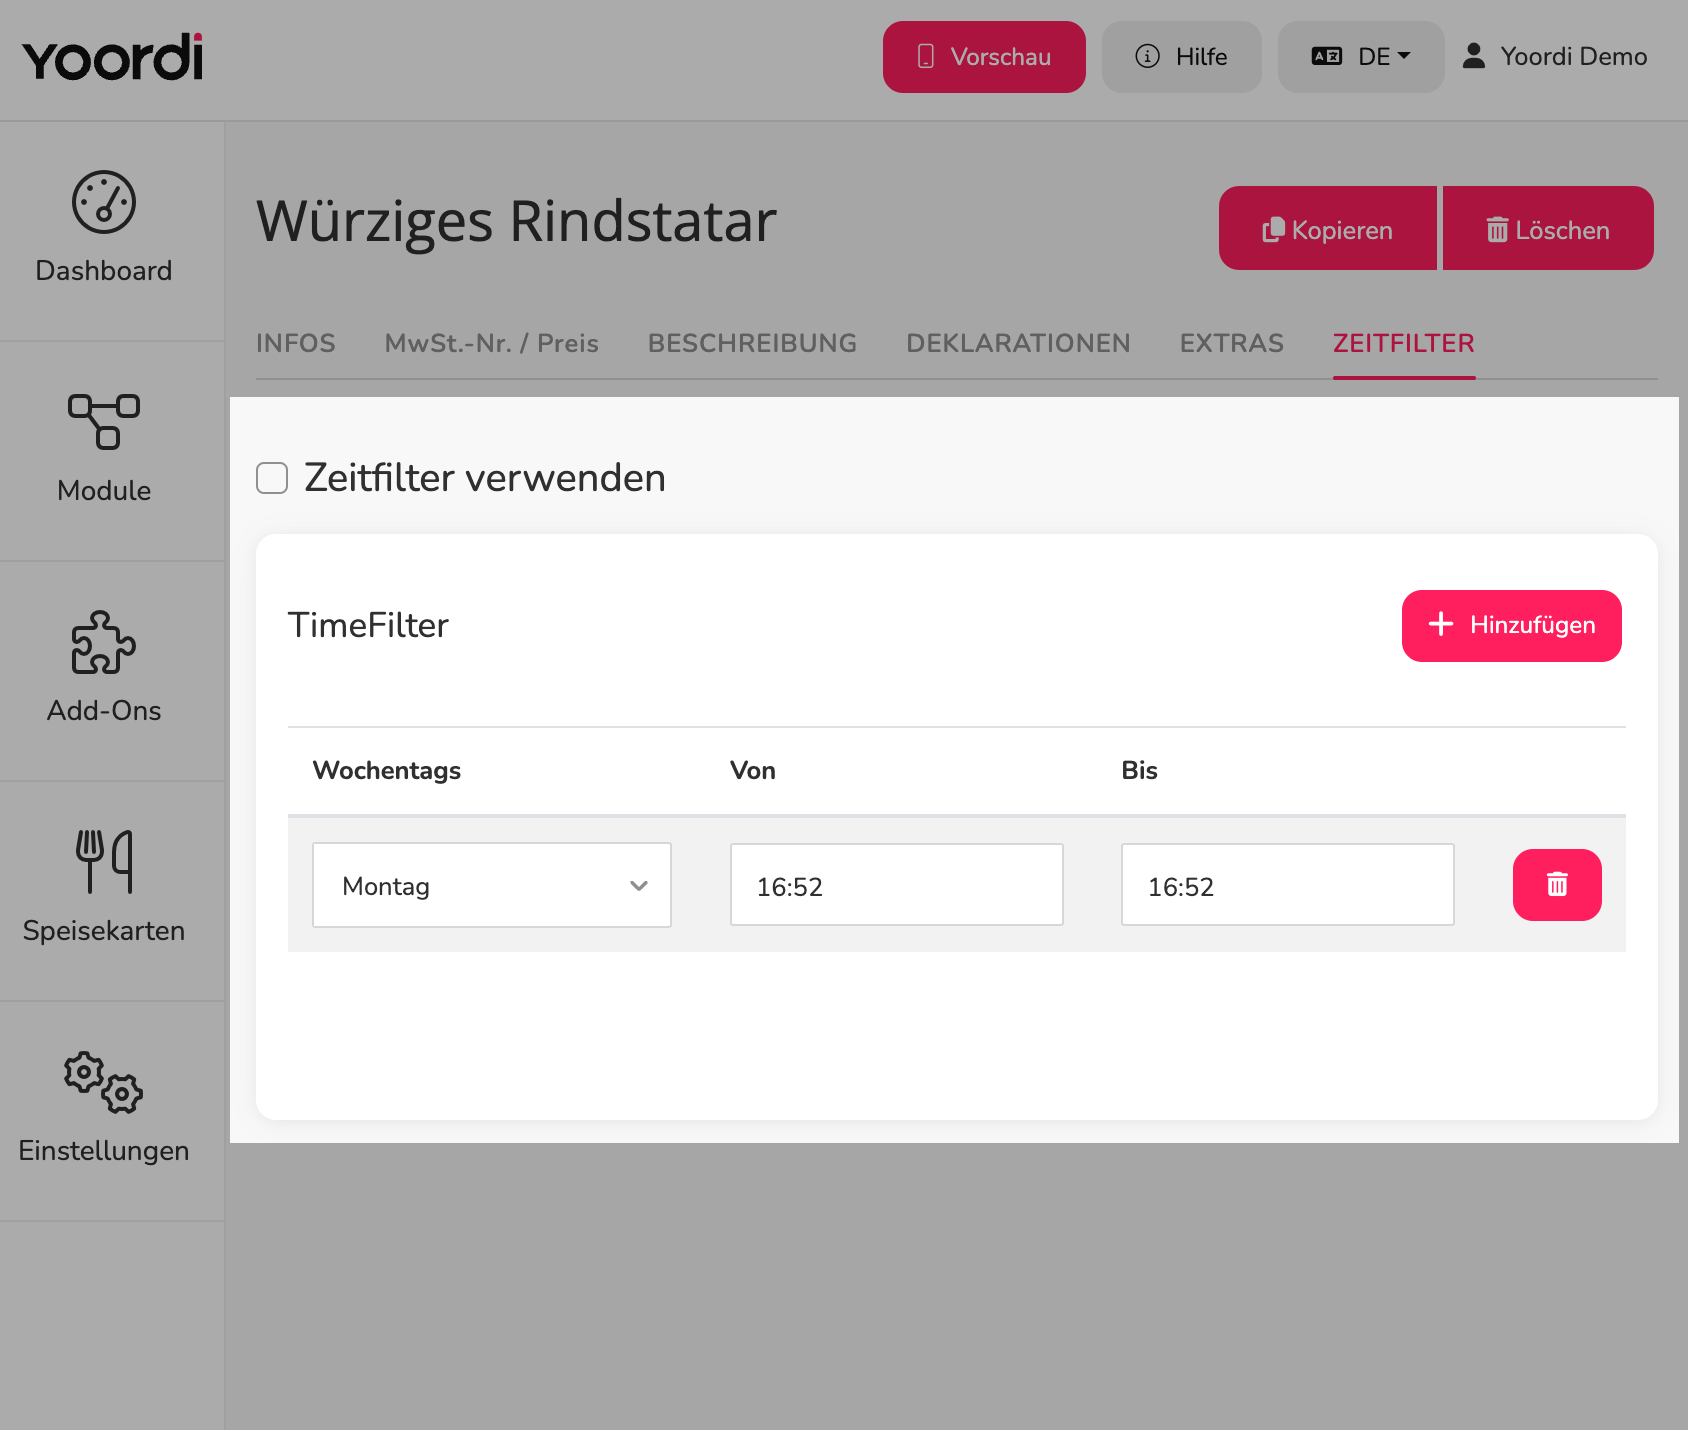
Task: Switch to the DEKLARATIONEN tab
Action: coord(1019,343)
